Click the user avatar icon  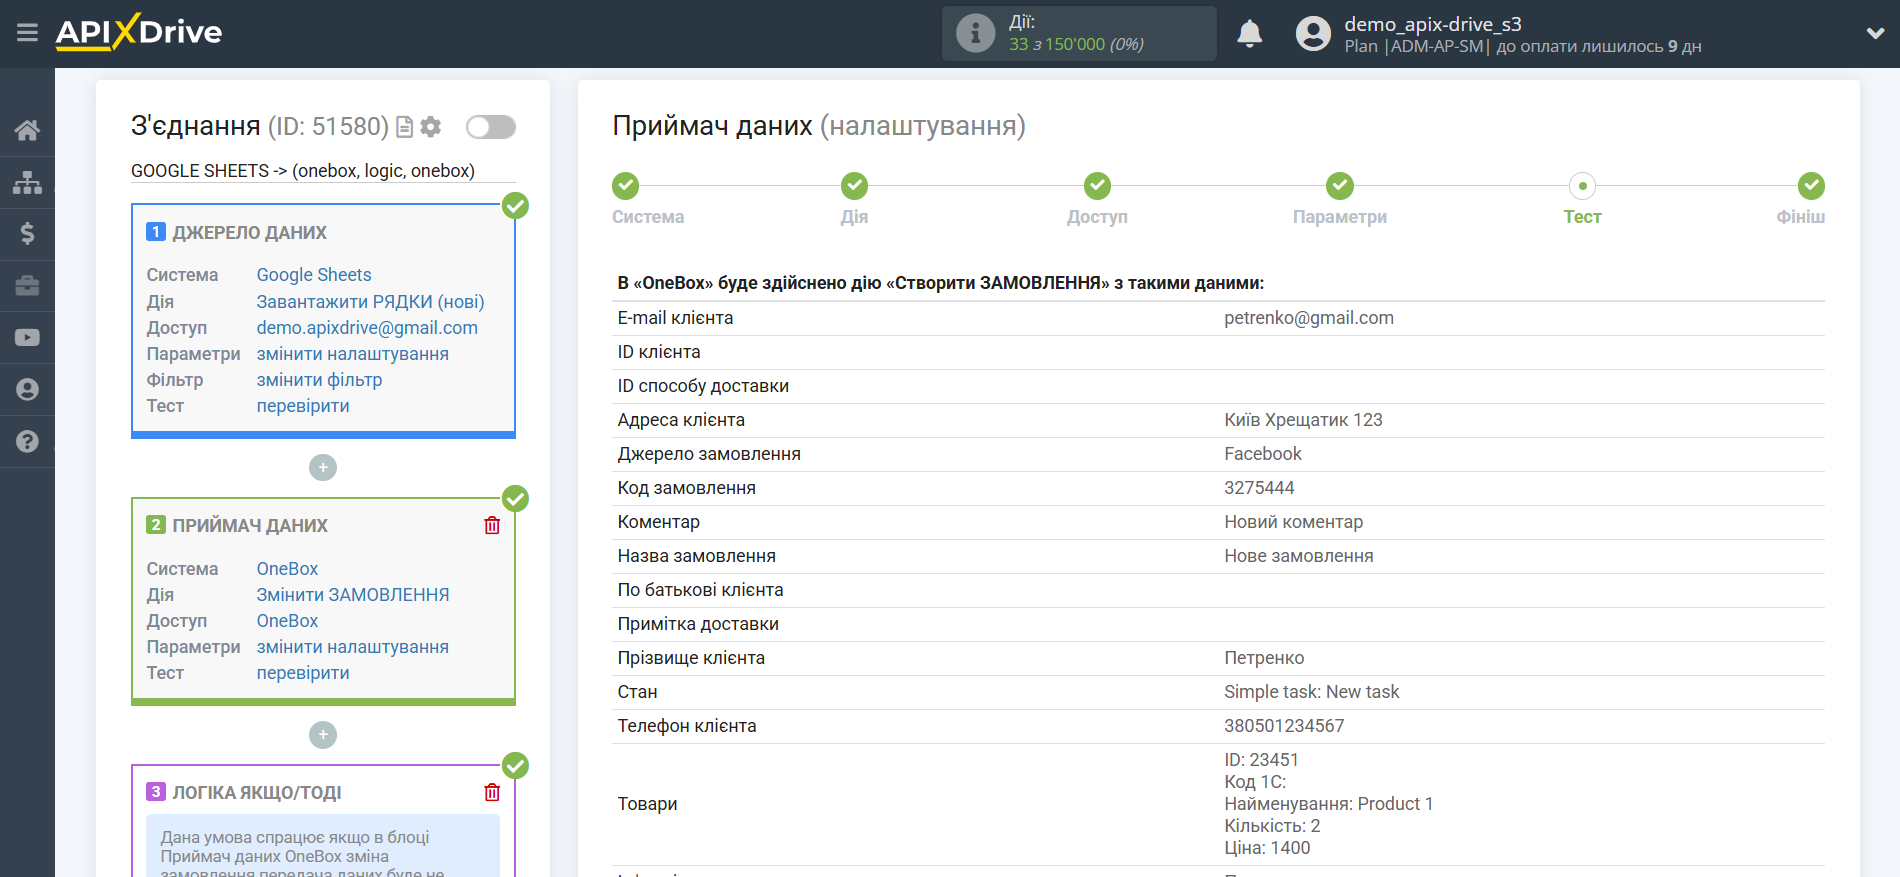pos(1313,34)
